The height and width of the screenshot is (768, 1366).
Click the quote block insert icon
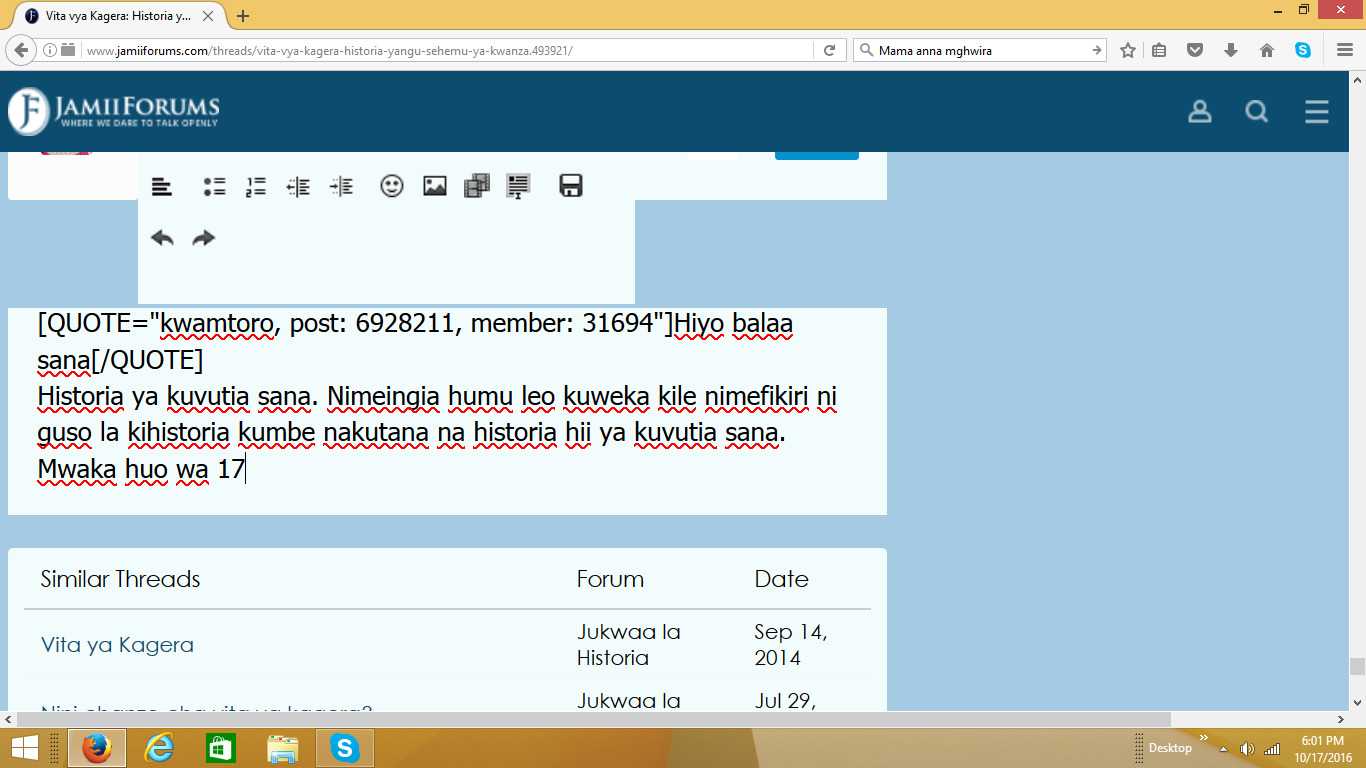pos(518,186)
